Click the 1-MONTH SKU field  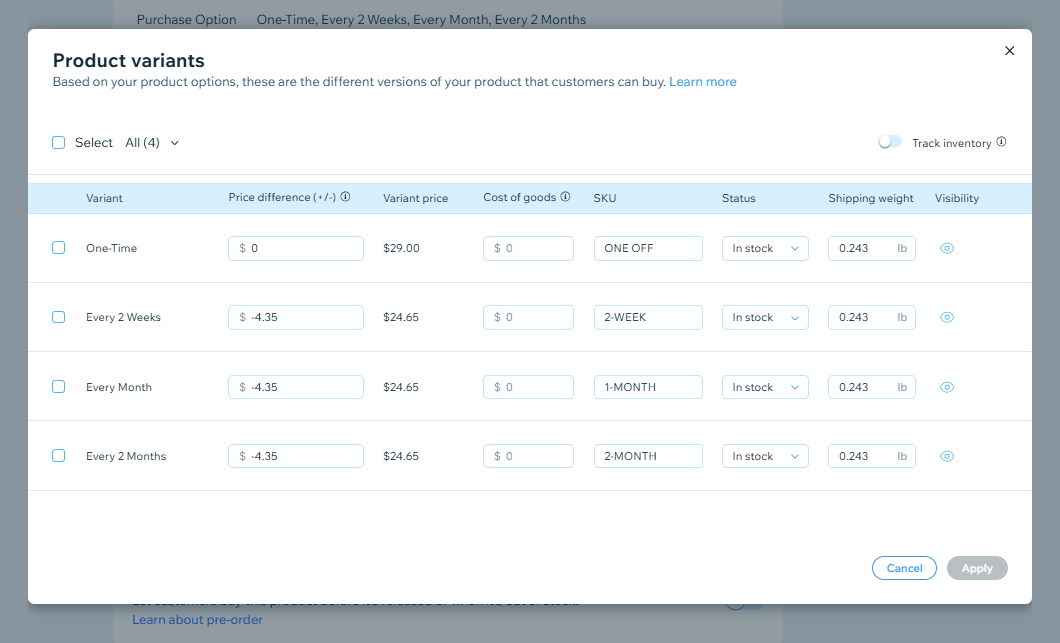[648, 387]
